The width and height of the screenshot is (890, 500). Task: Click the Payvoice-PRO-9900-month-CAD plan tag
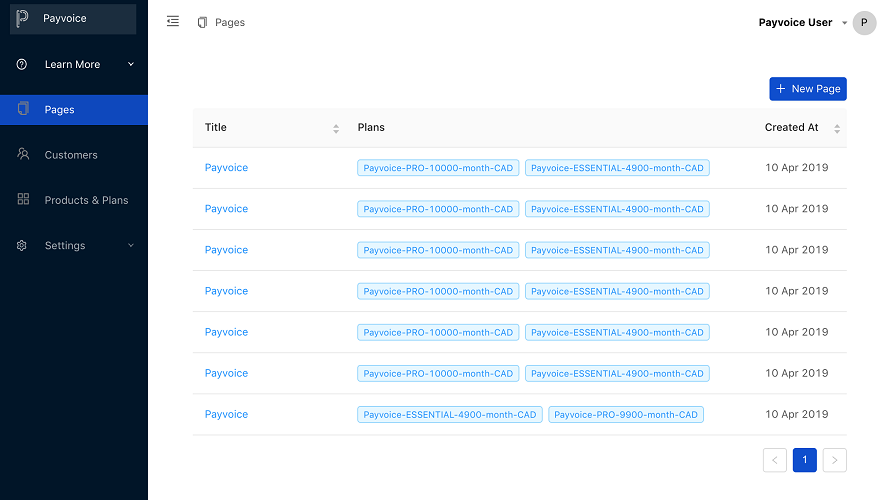(625, 414)
